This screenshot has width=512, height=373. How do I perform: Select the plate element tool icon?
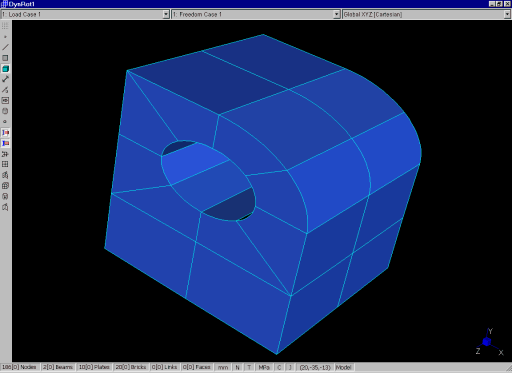[5, 58]
